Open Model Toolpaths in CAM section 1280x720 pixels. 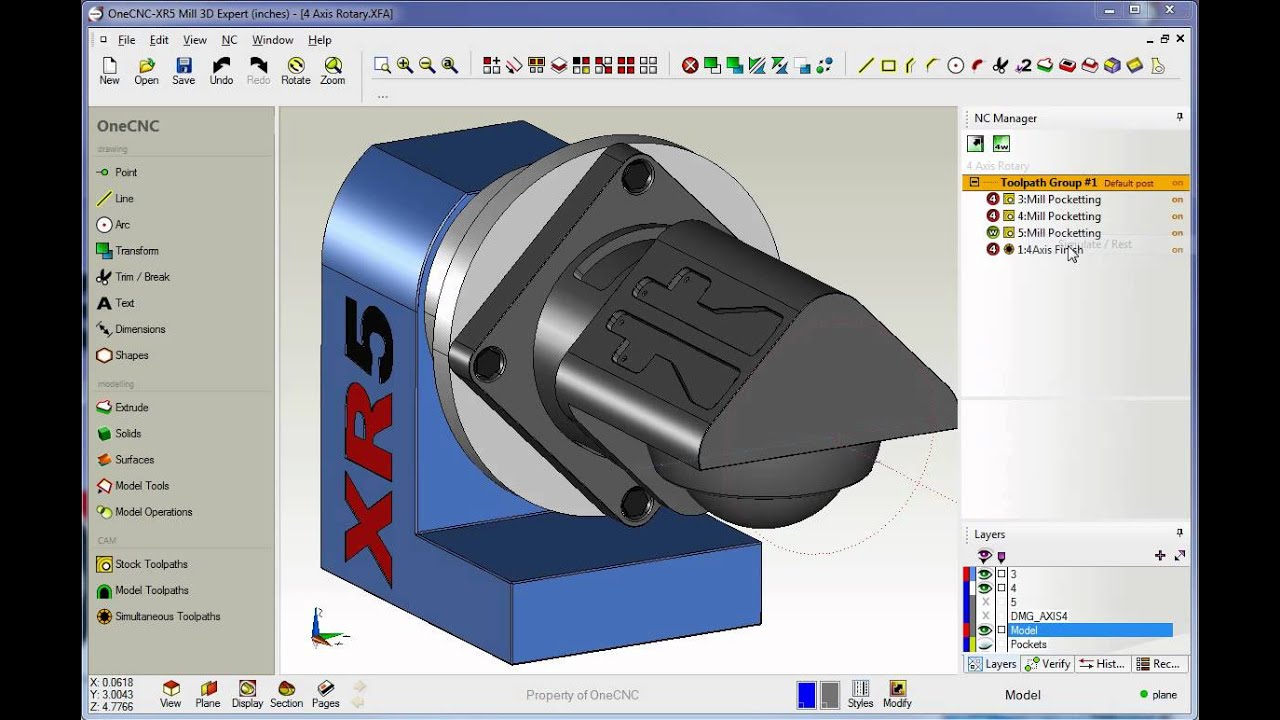142,590
